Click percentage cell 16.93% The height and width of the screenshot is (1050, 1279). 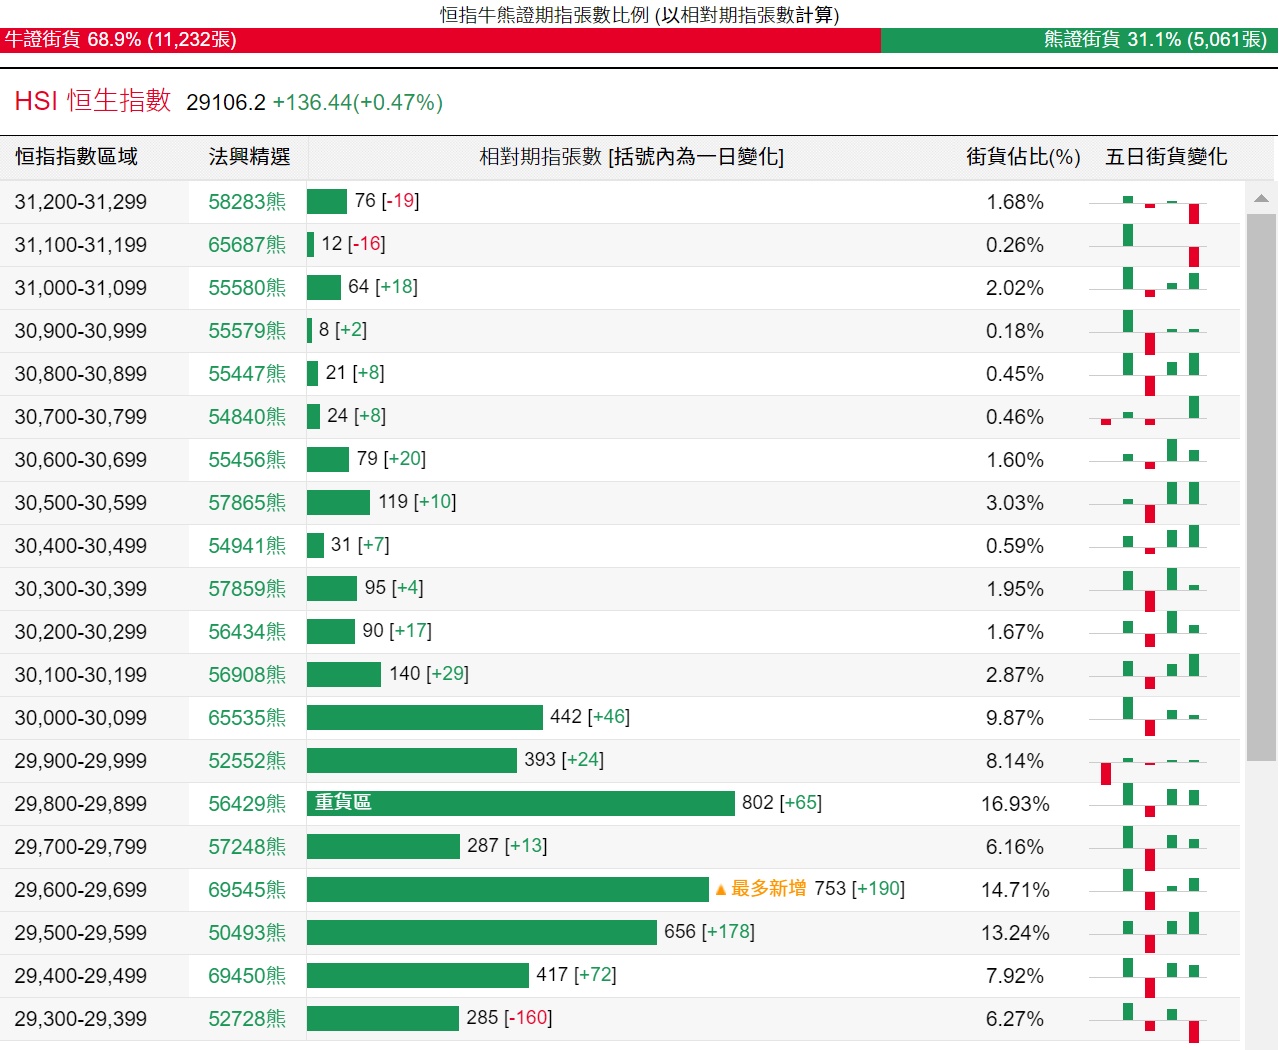coord(1015,804)
